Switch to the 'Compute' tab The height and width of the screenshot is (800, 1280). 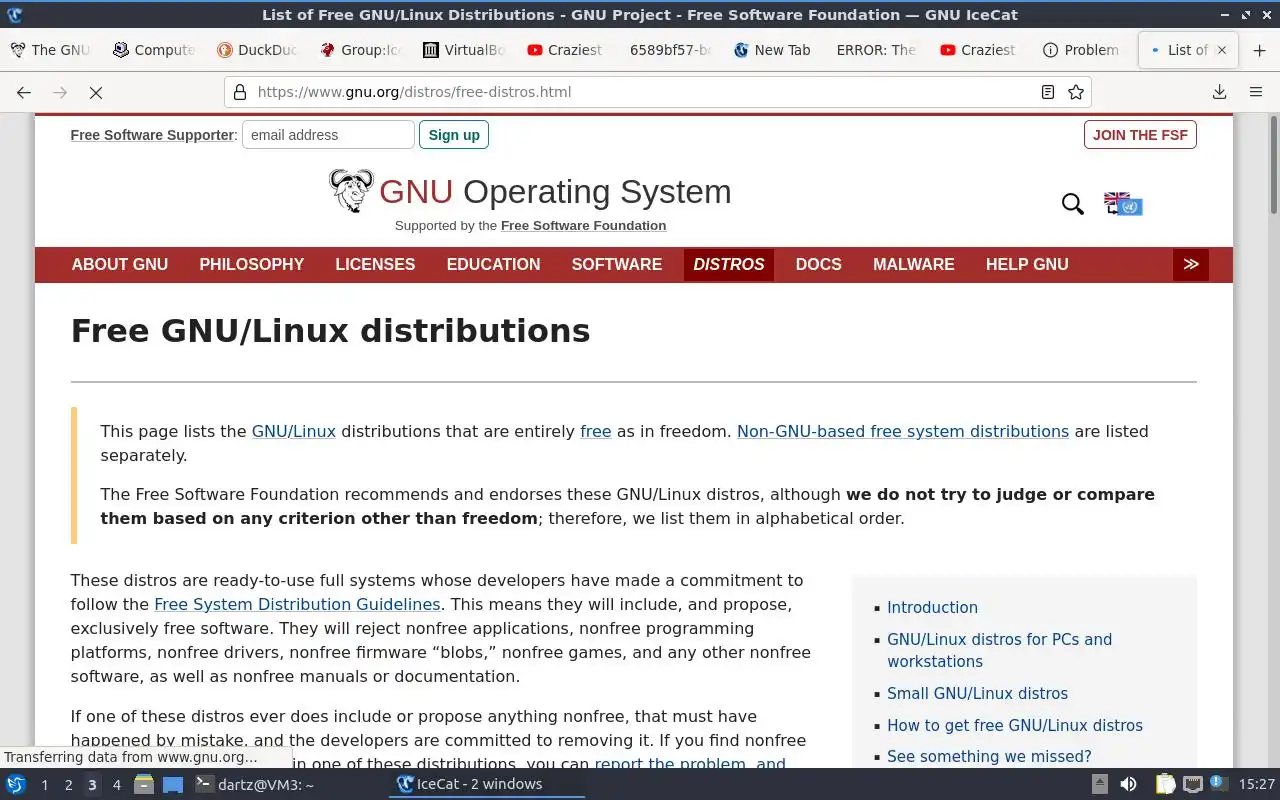tap(154, 50)
